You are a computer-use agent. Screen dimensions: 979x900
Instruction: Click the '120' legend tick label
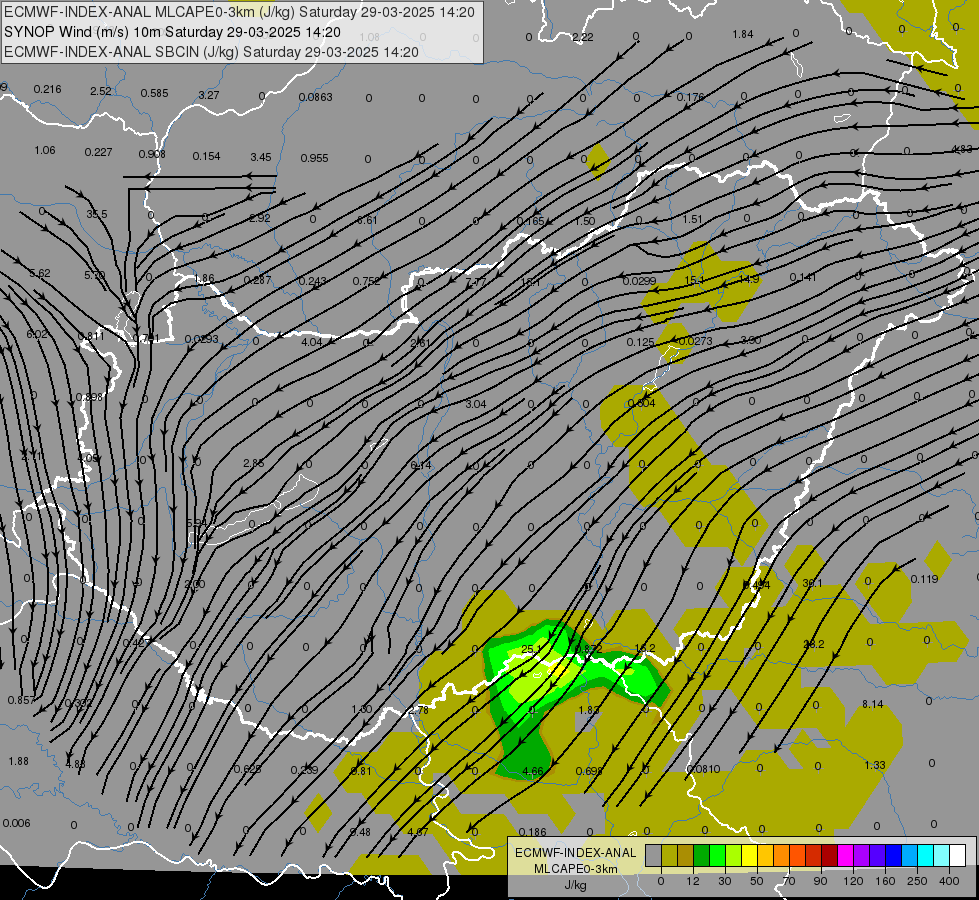(854, 881)
